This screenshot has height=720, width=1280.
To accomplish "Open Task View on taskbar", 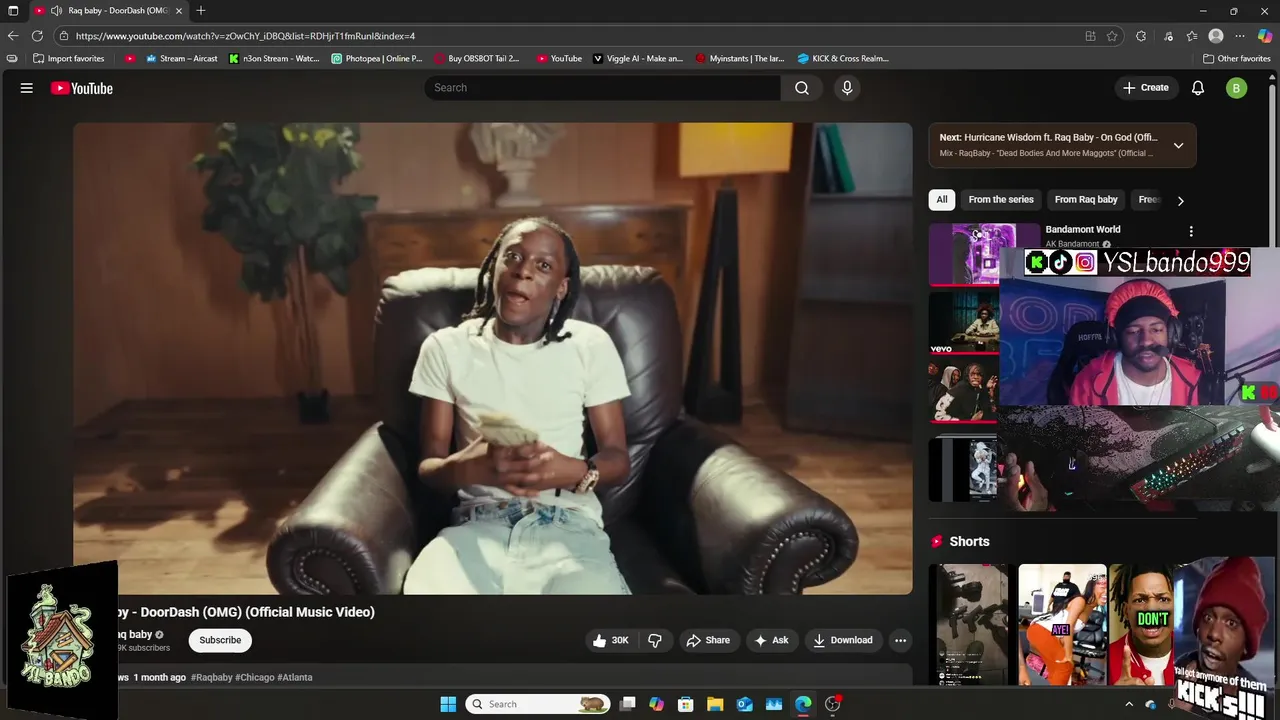I will pos(627,704).
